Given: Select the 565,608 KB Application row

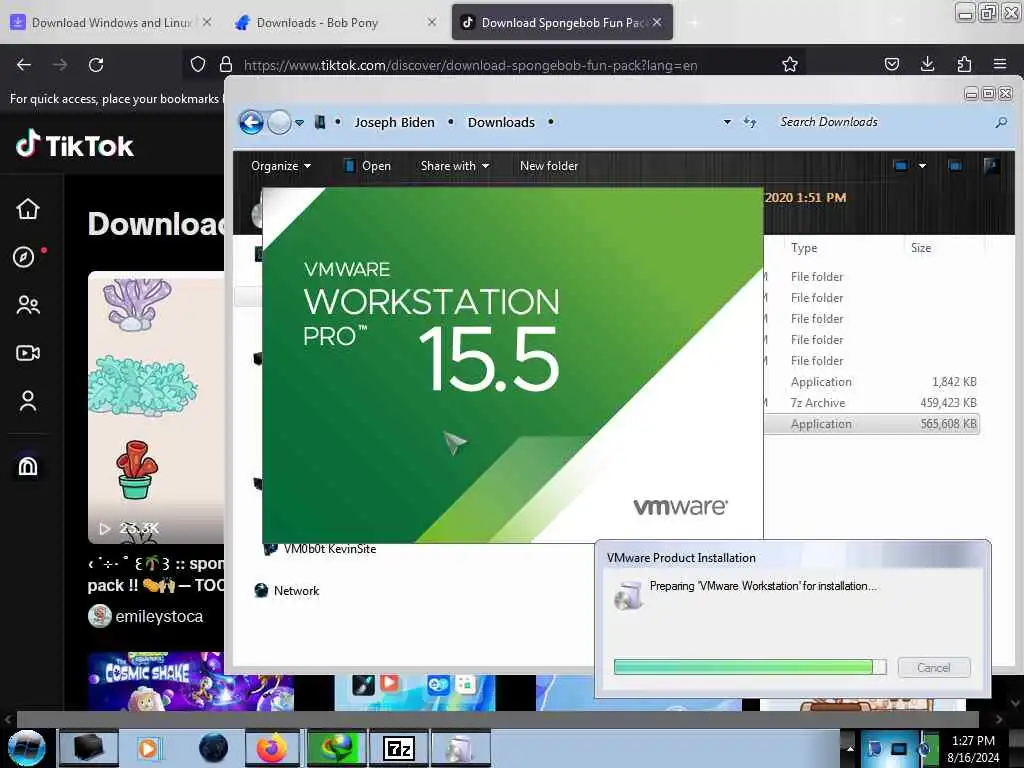Looking at the screenshot, I should (x=872, y=424).
